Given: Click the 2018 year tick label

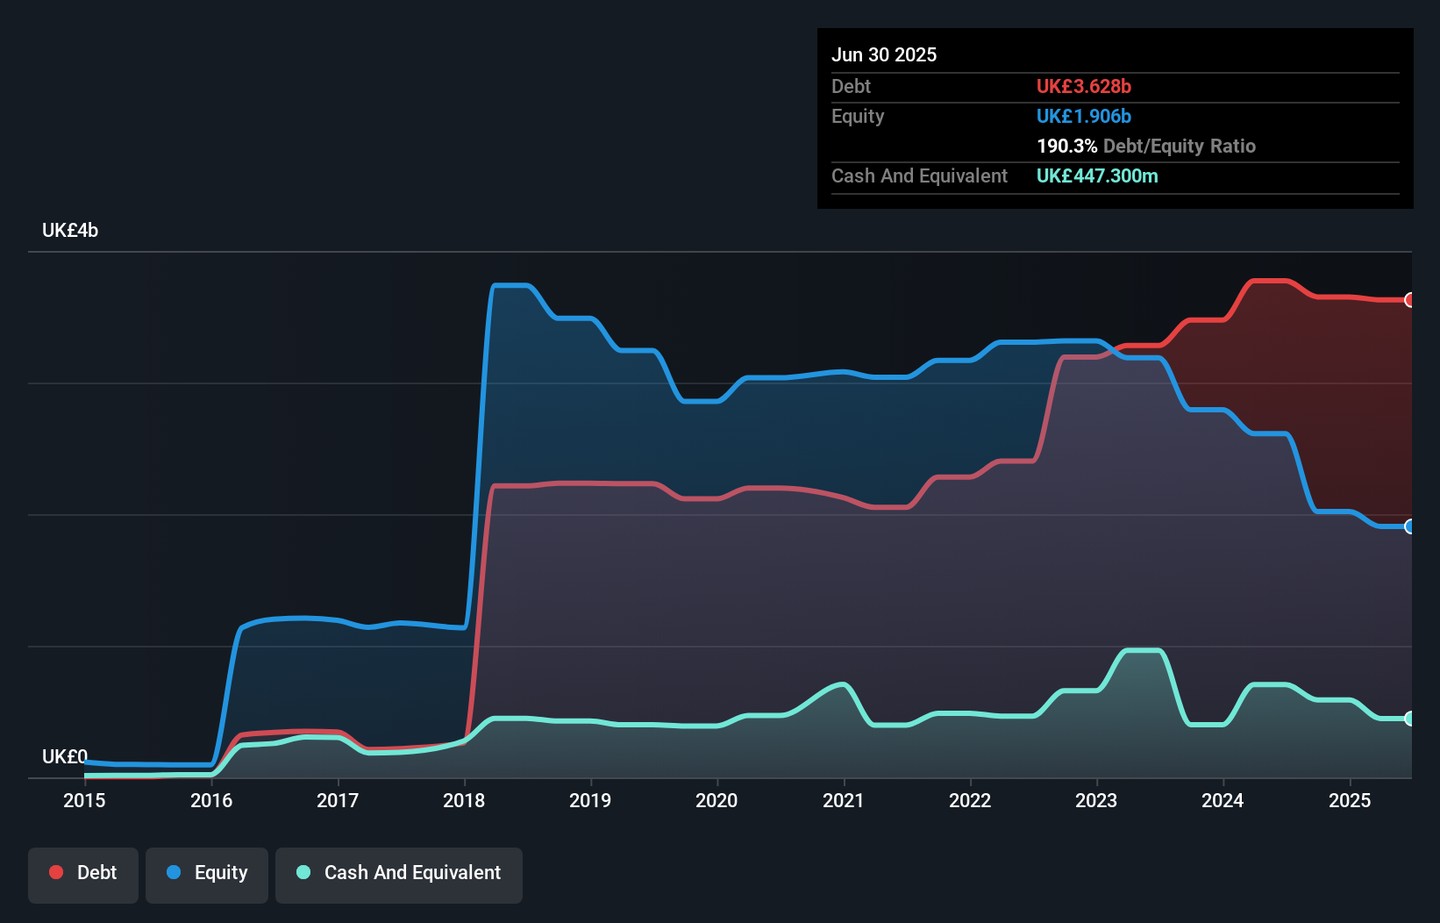Looking at the screenshot, I should [464, 800].
